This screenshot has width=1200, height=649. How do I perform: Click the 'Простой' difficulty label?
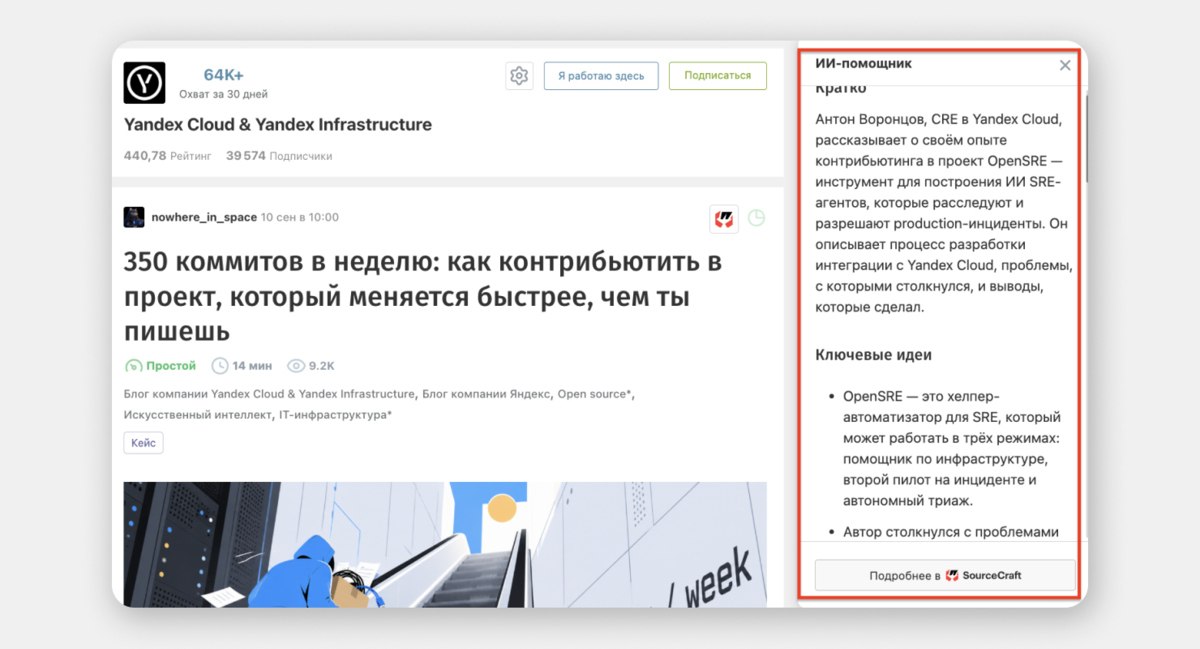pyautogui.click(x=171, y=366)
